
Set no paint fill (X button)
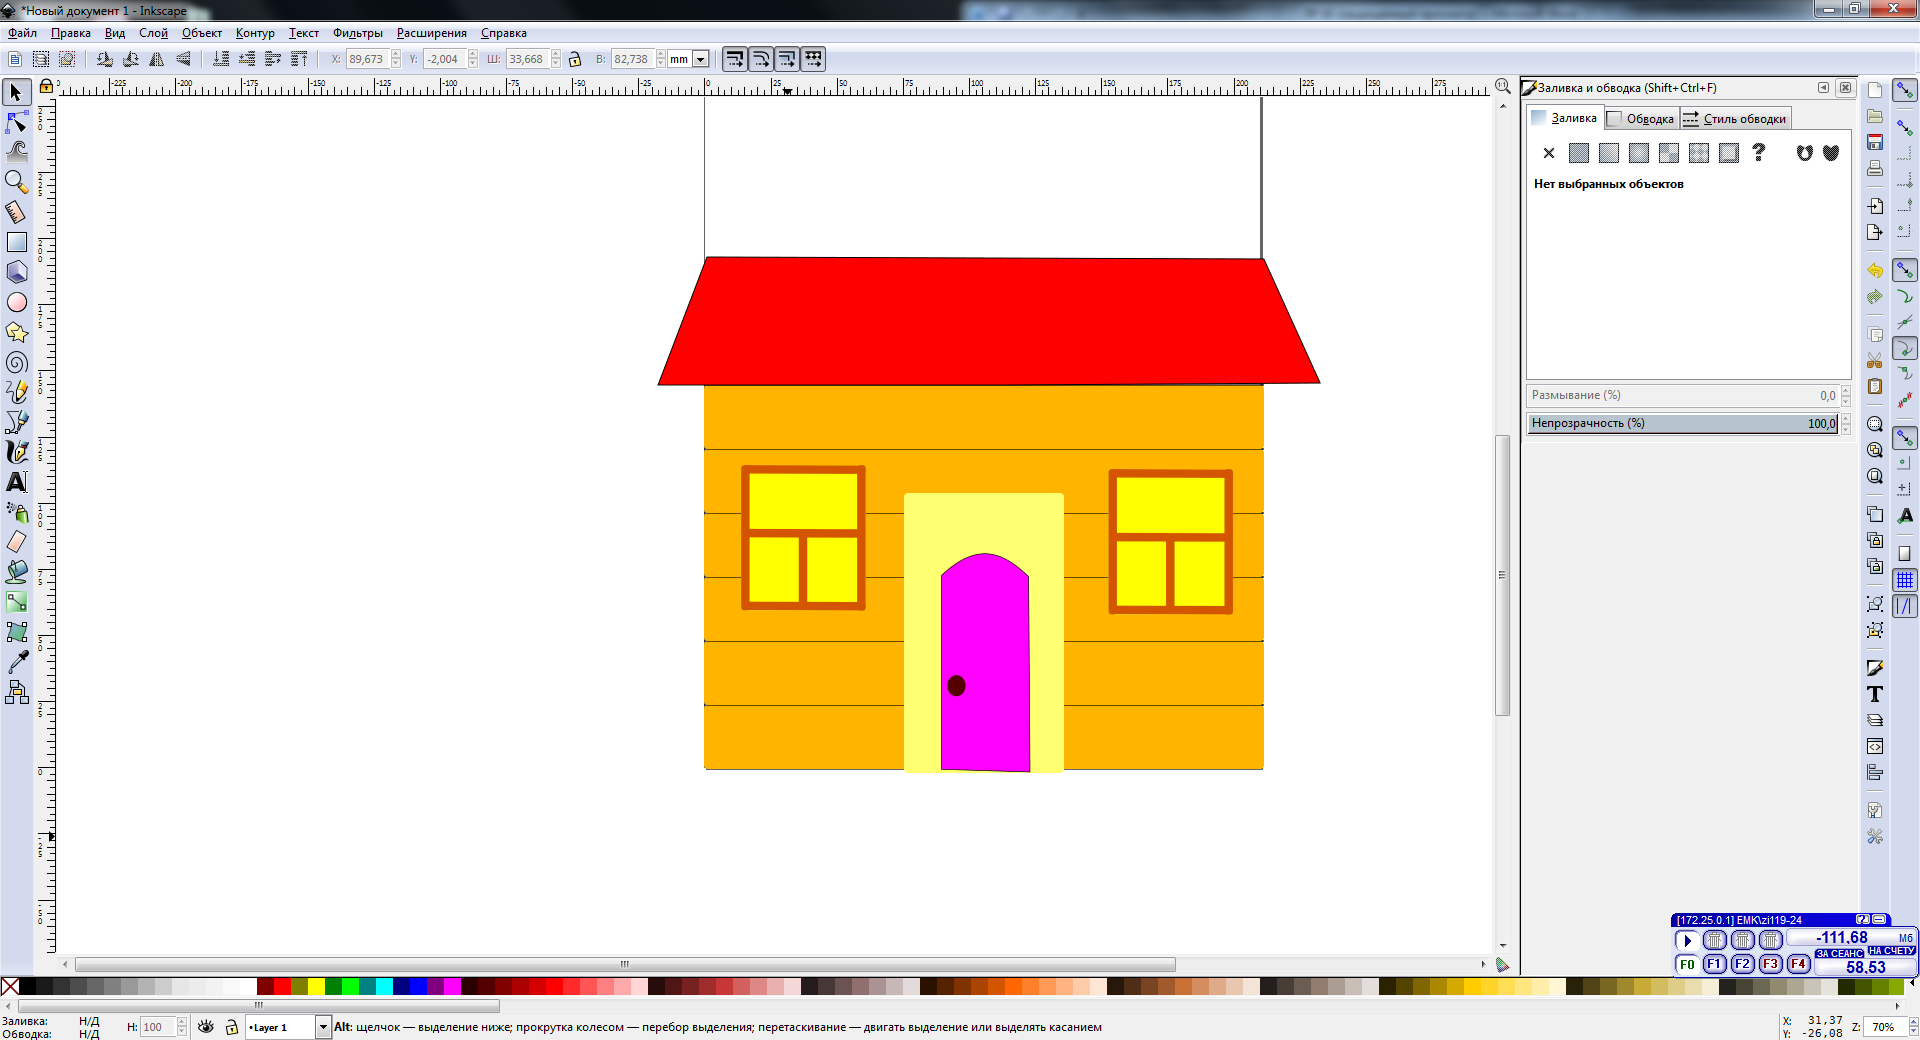(1549, 153)
